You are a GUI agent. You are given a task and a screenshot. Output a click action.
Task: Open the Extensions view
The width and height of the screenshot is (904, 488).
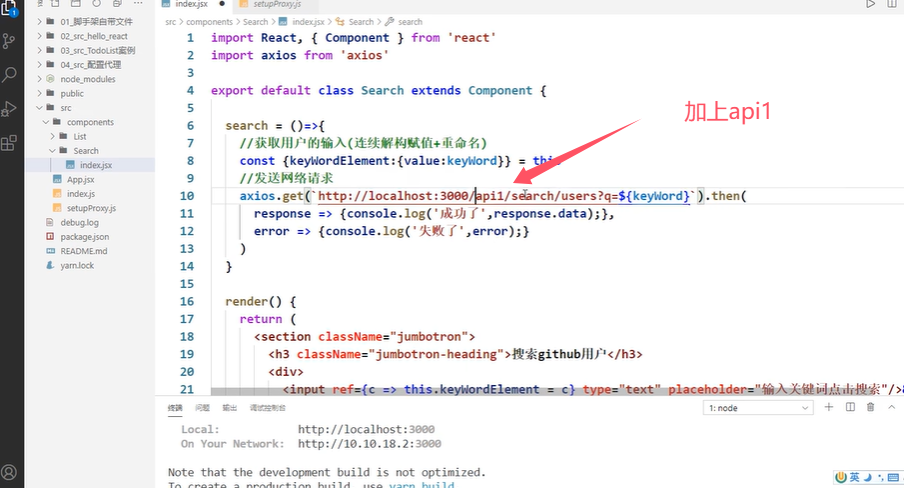coord(9,142)
